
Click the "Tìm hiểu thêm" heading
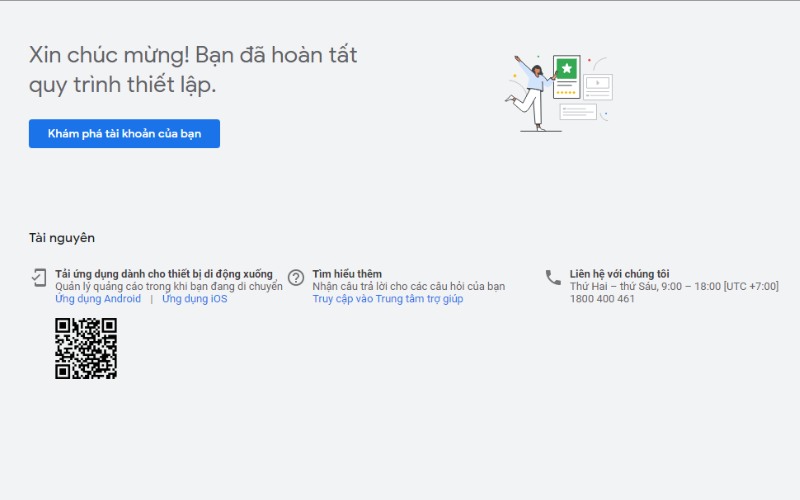[x=347, y=274]
